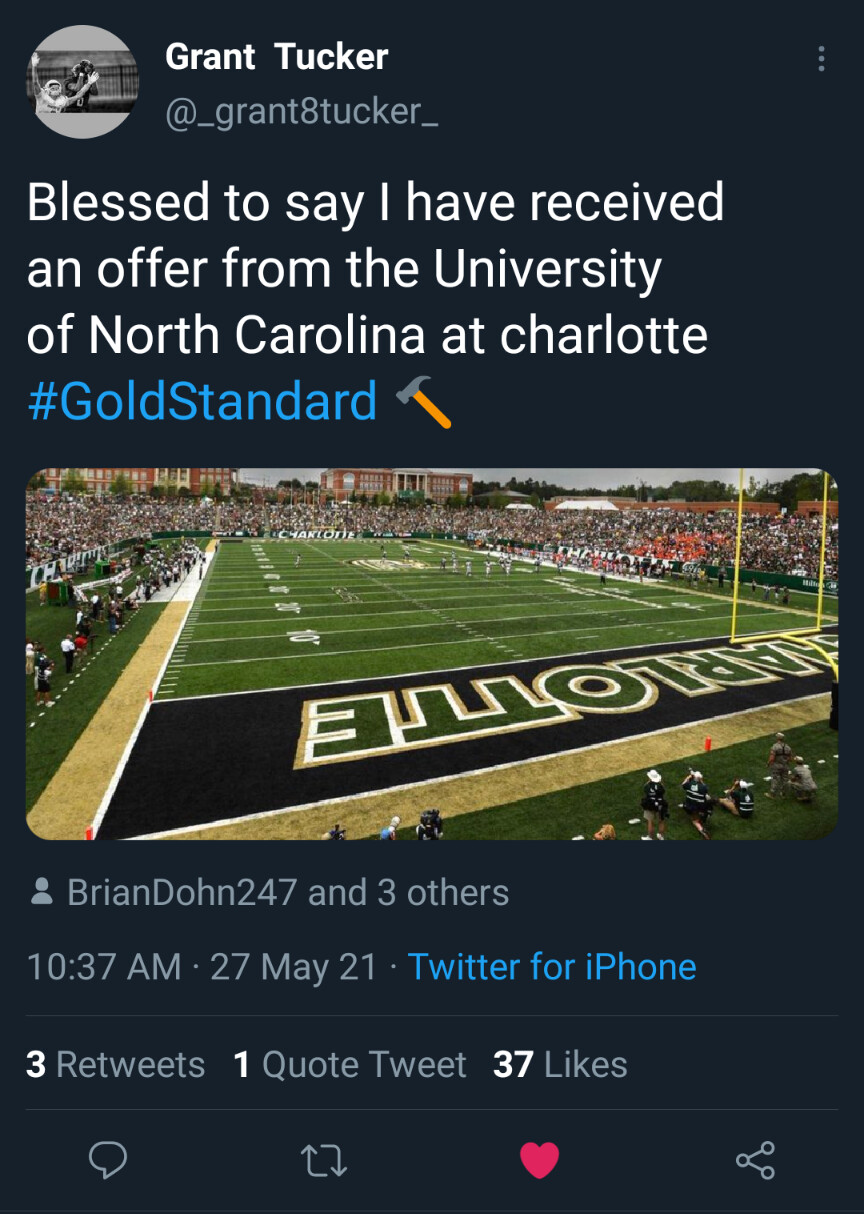864x1214 pixels.
Task: Show the 37 Likes list
Action: [560, 1064]
